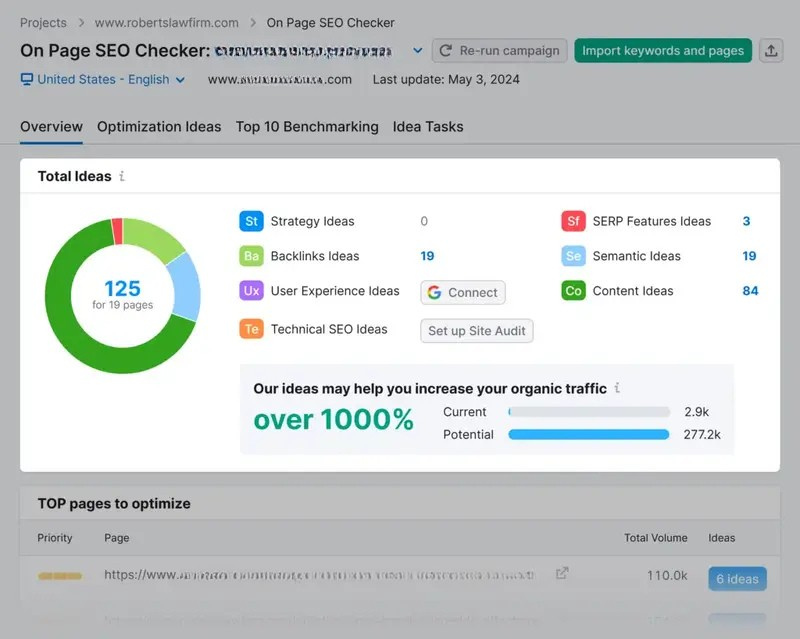The width and height of the screenshot is (800, 639).
Task: Click the Page column header
Action: tap(117, 538)
